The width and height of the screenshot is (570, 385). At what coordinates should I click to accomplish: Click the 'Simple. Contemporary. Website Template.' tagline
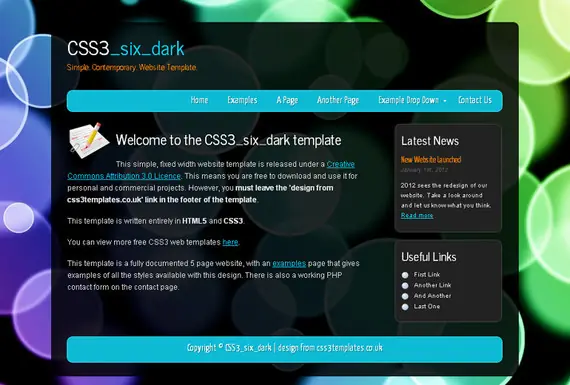click(x=132, y=68)
